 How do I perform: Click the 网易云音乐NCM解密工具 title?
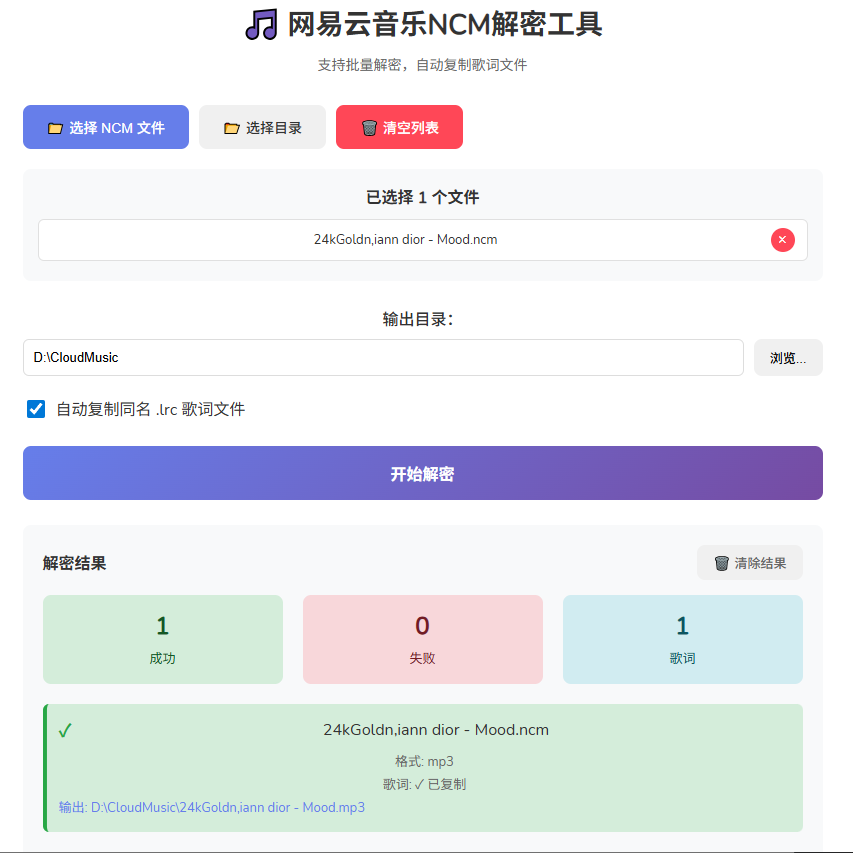pos(444,24)
